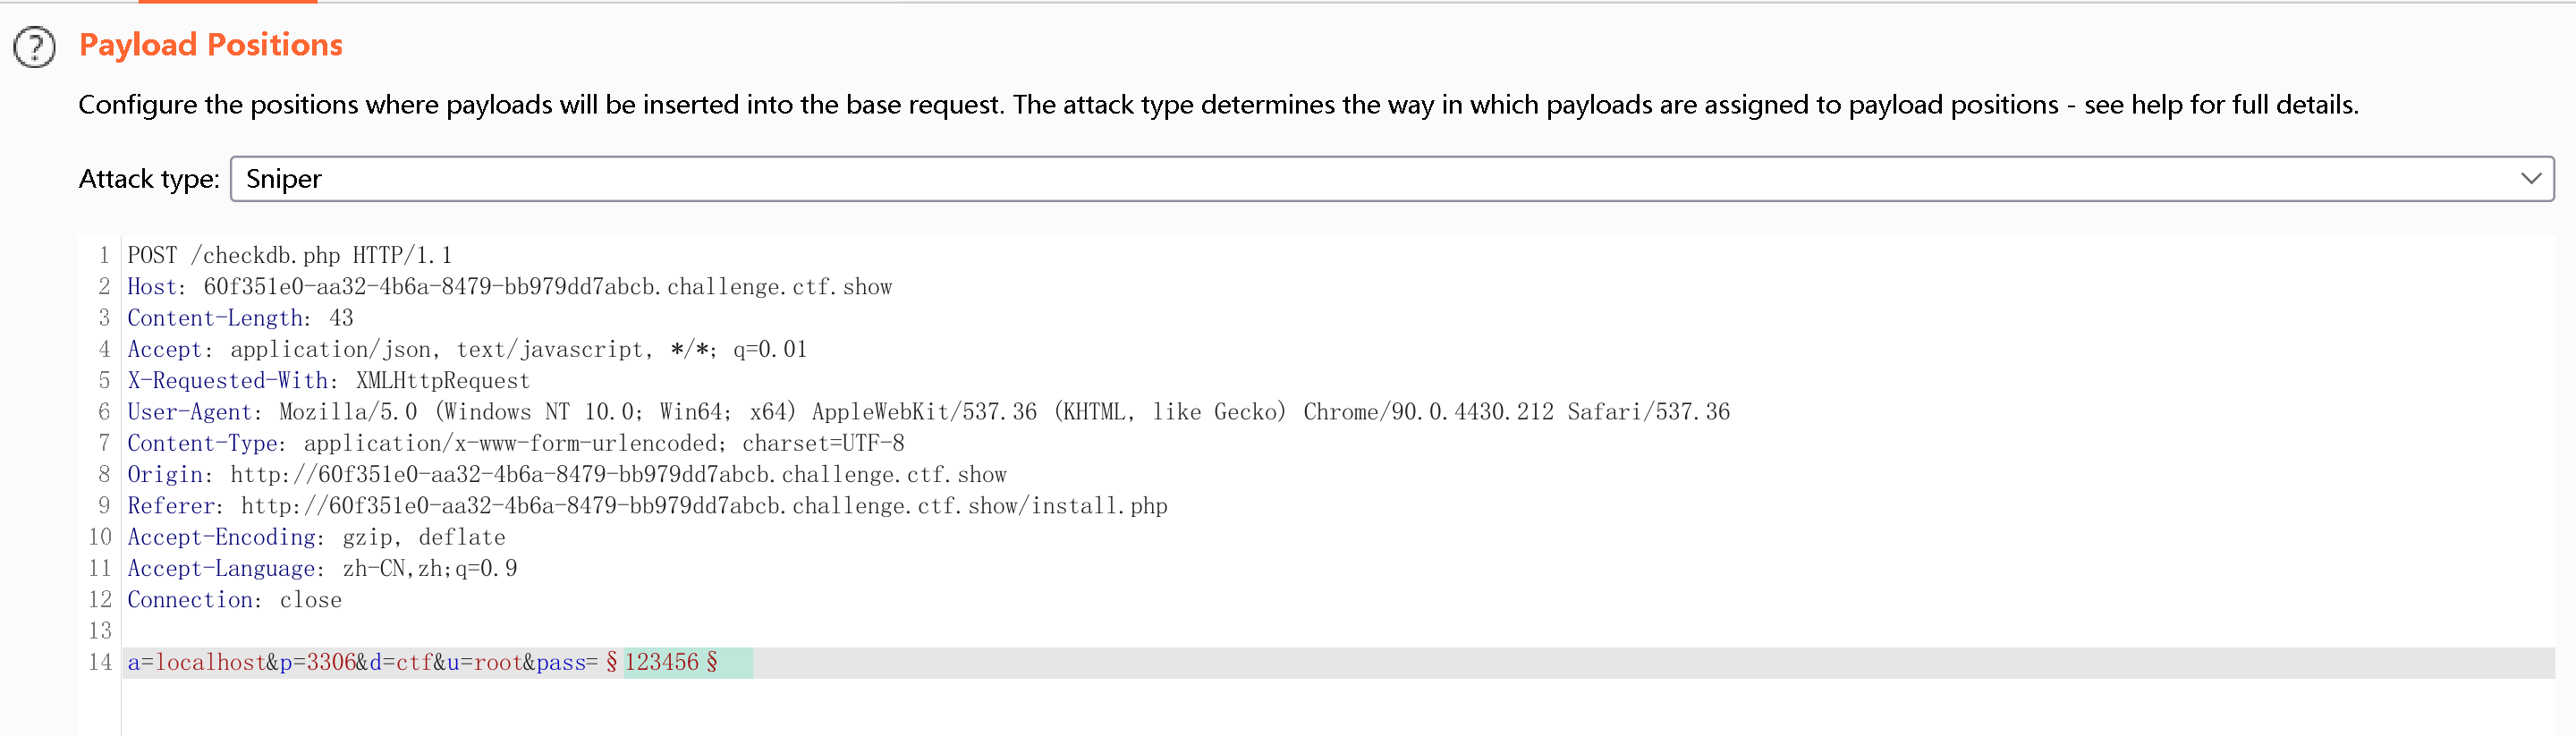
Task: Click the Accept-Encoding header line
Action: pyautogui.click(x=316, y=537)
